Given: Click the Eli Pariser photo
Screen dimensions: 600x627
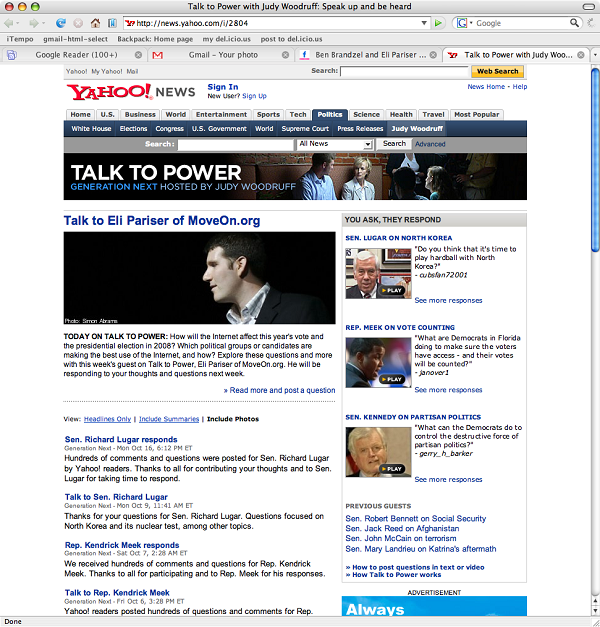Looking at the screenshot, I should (200, 278).
